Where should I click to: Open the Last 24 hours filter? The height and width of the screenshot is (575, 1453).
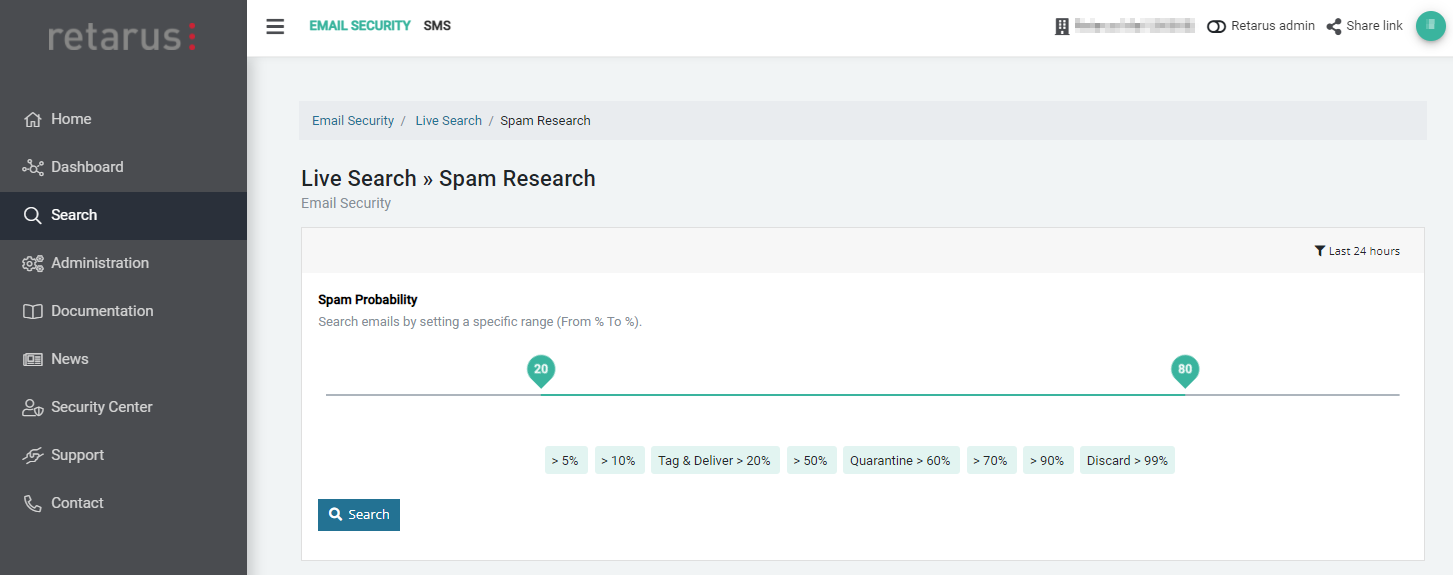pos(1357,251)
